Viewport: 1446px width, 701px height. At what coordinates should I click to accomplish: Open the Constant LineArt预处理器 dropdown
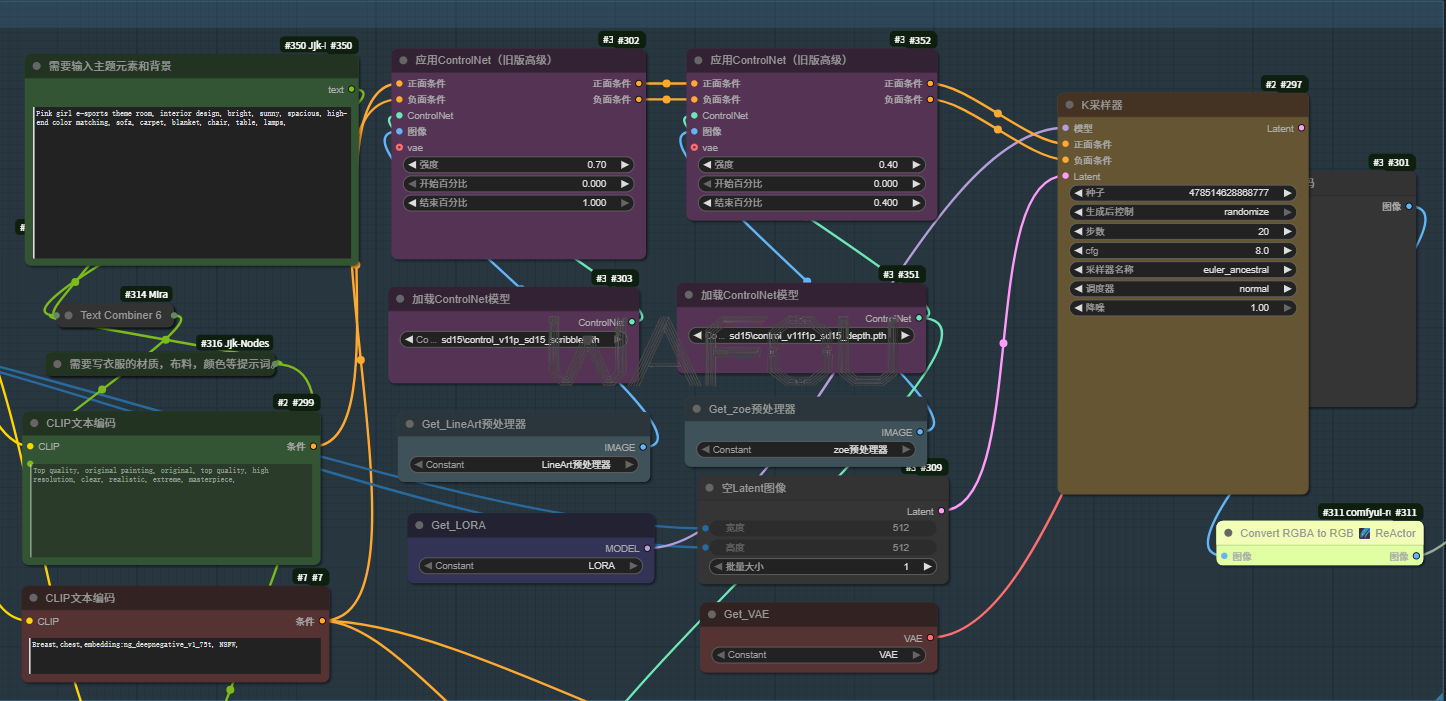(524, 465)
